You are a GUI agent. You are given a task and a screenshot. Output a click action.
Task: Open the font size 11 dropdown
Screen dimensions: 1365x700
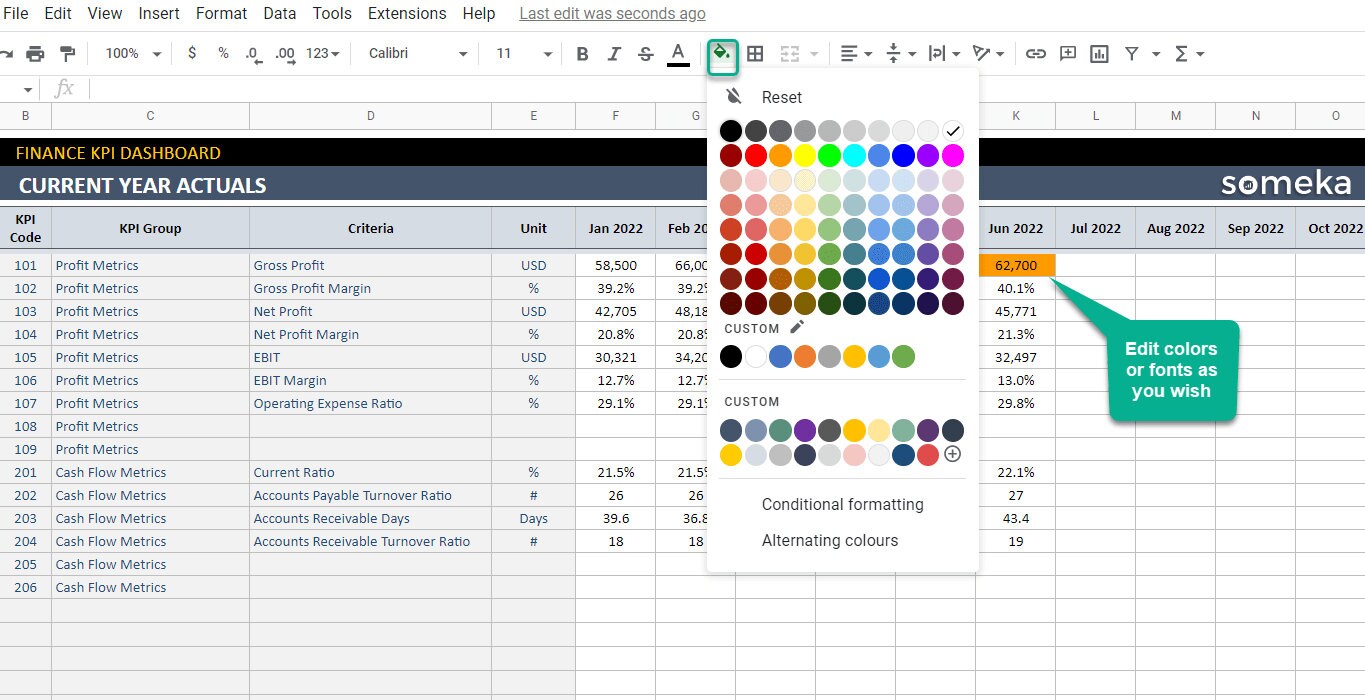pos(524,54)
